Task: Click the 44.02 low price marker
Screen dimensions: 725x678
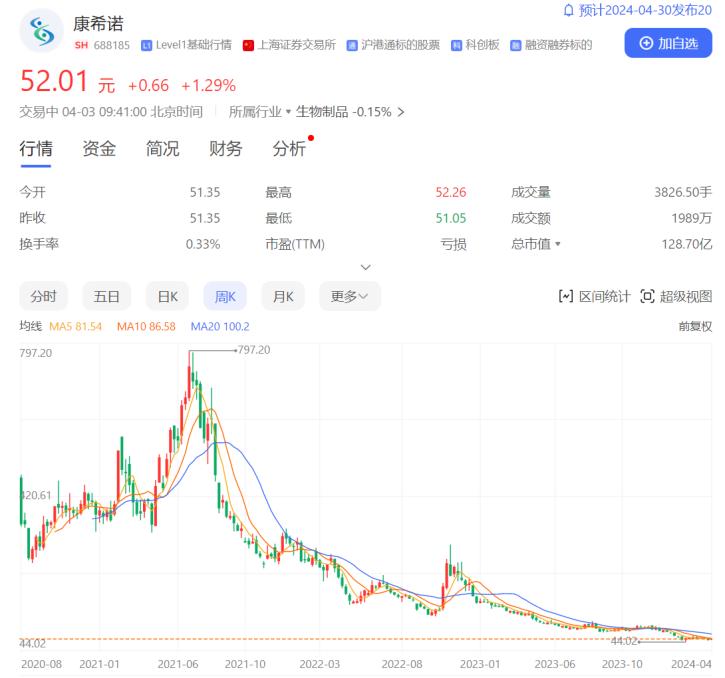Action: [625, 641]
